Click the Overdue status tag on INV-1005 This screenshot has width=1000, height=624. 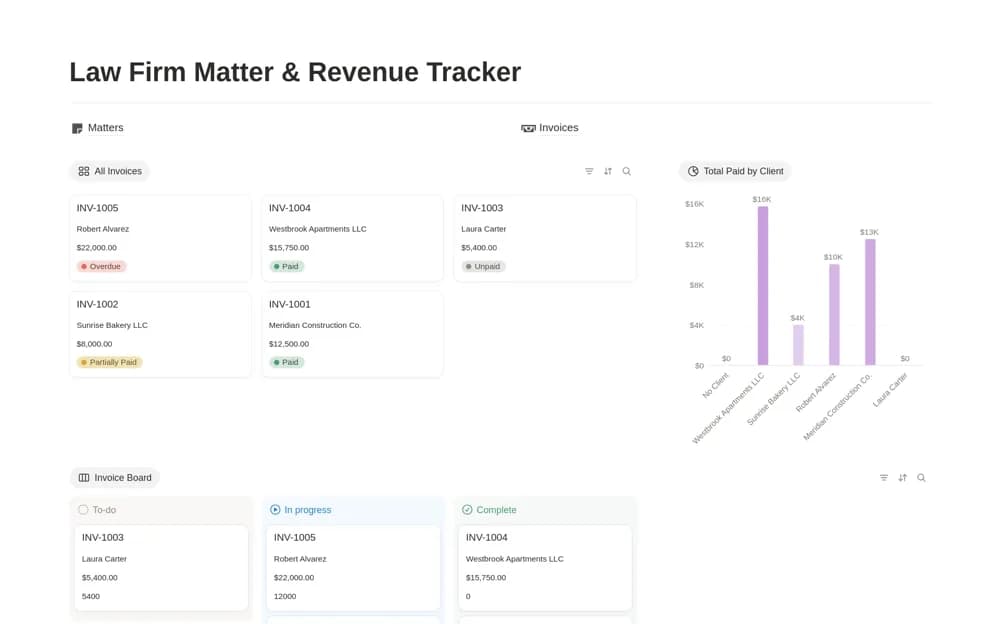pyautogui.click(x=101, y=267)
